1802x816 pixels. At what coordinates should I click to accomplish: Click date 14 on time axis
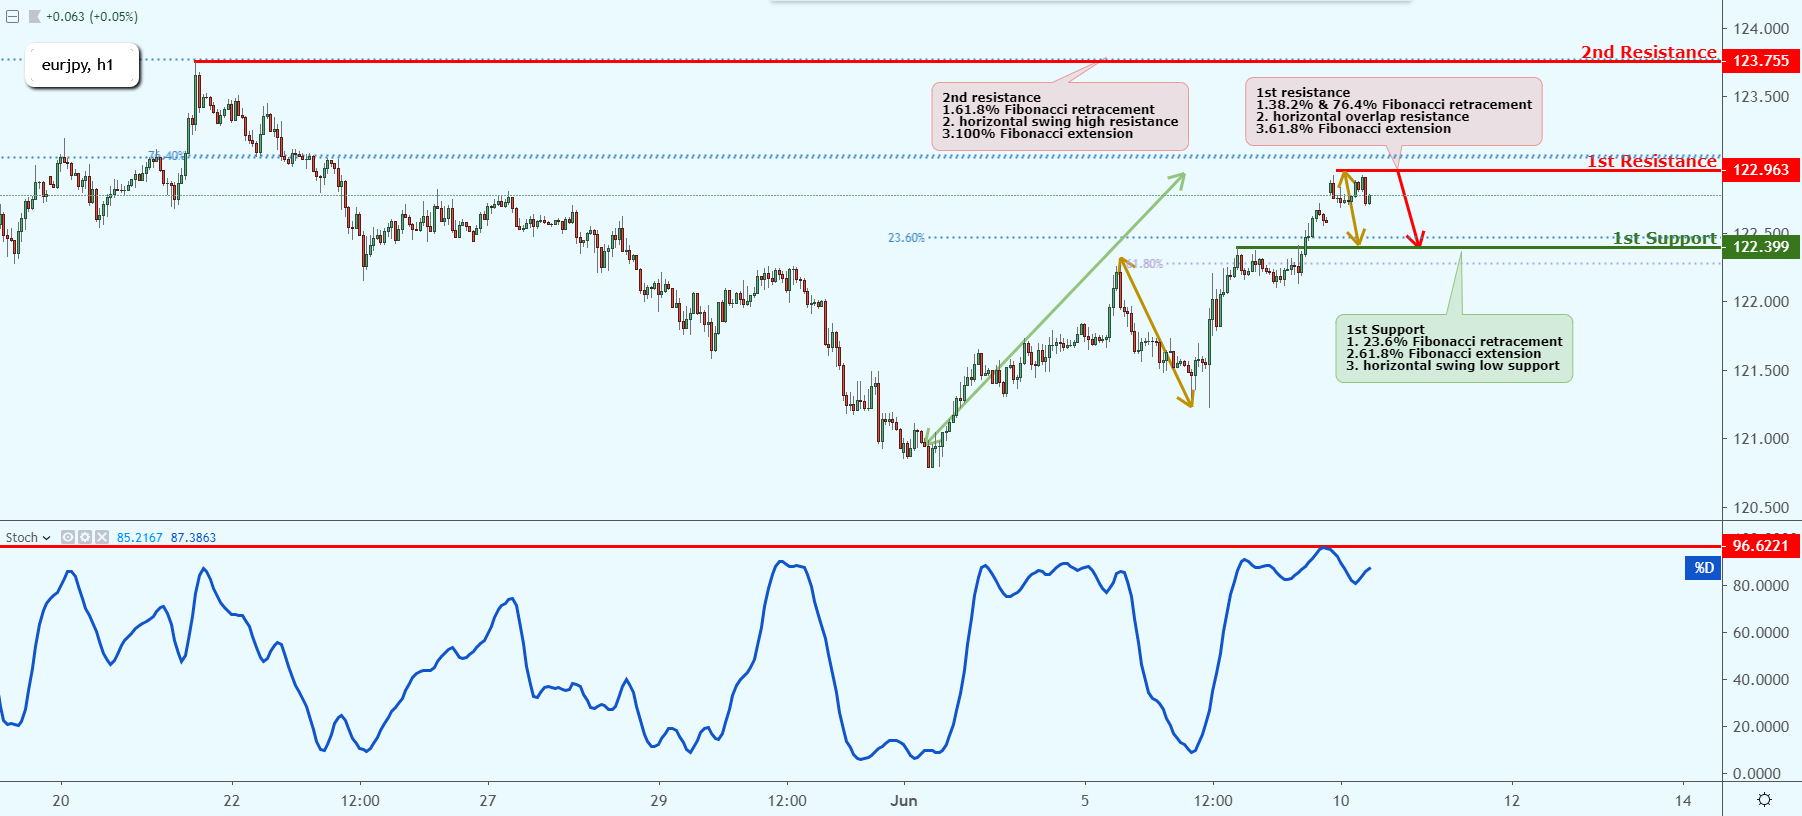pyautogui.click(x=1684, y=801)
